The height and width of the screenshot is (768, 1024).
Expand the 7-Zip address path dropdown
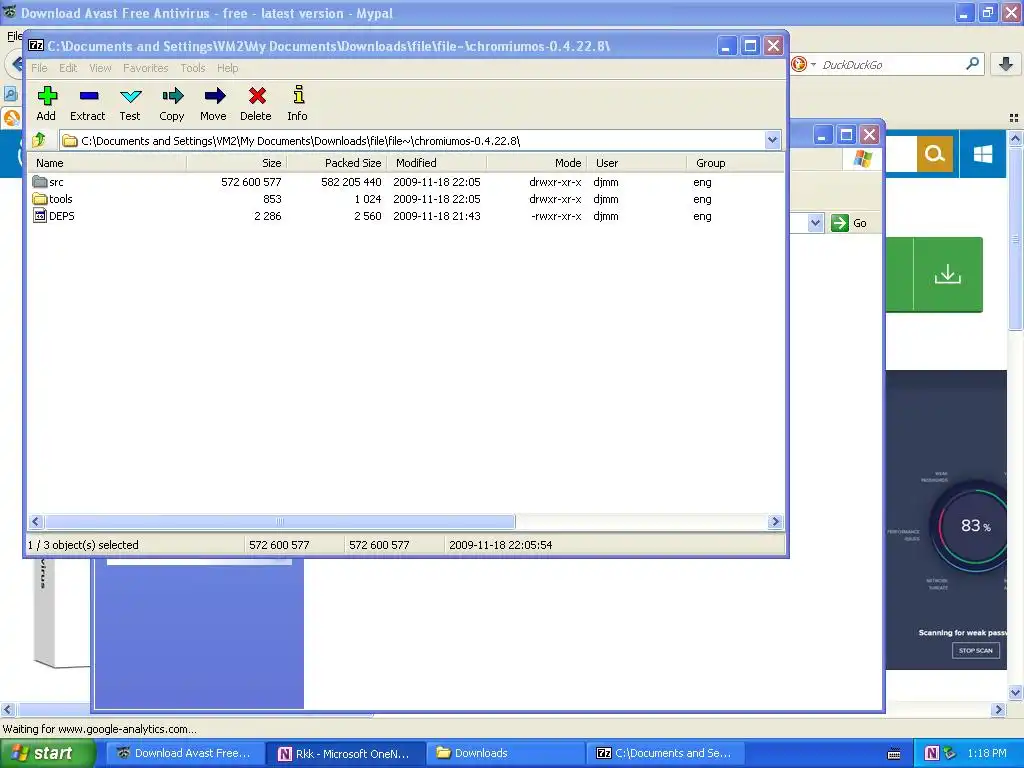tap(773, 140)
